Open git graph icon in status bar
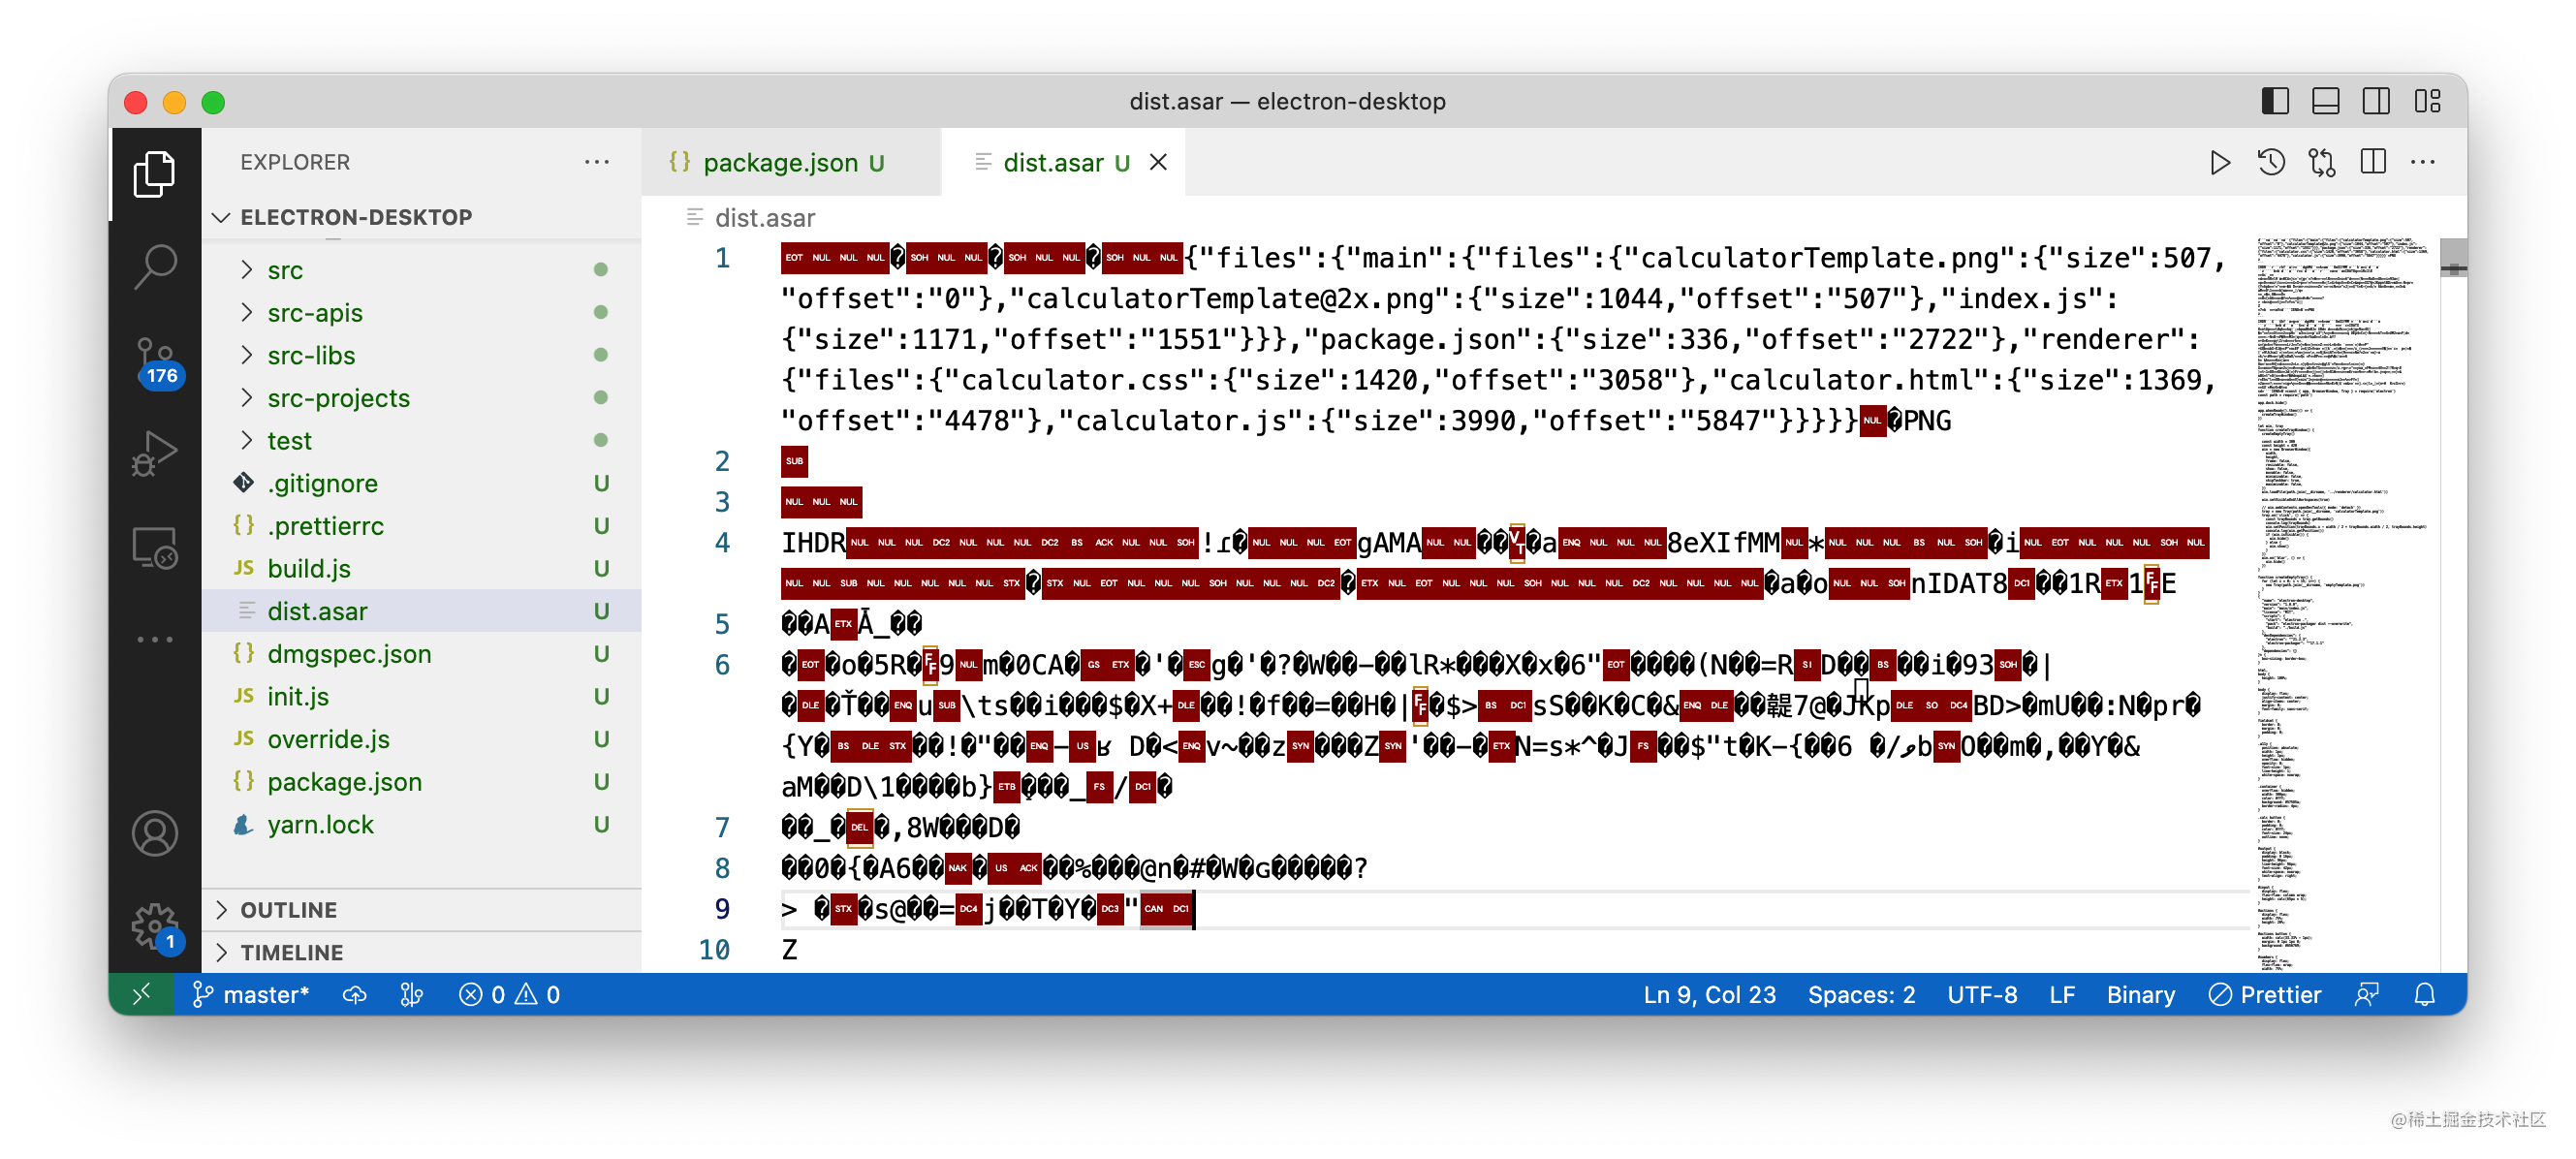Screen dimensions: 2576x1159 (411, 994)
